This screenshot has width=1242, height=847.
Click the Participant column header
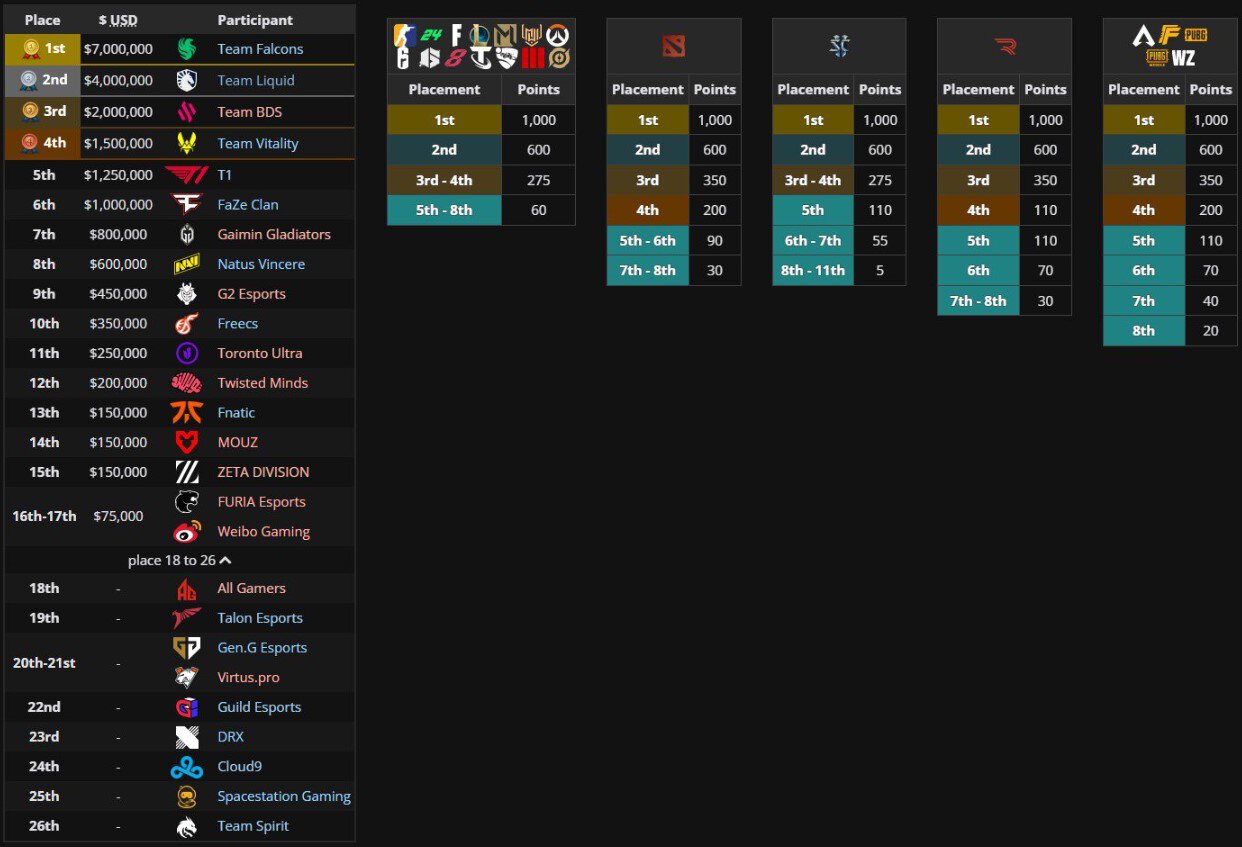[x=255, y=20]
